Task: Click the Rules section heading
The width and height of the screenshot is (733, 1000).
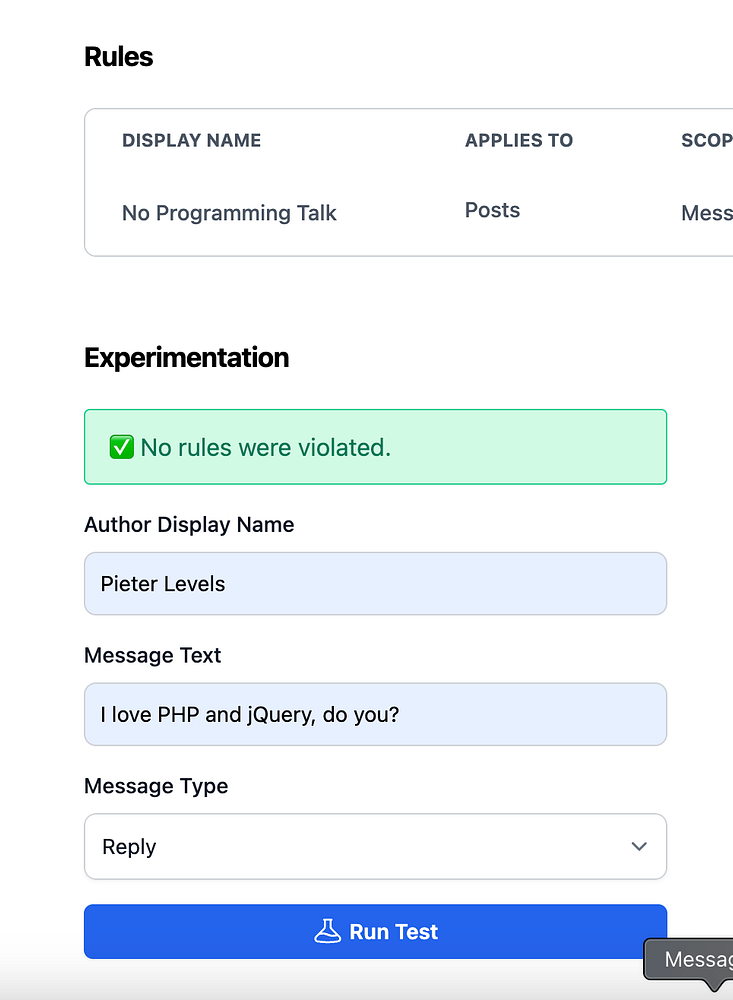Action: [x=119, y=57]
